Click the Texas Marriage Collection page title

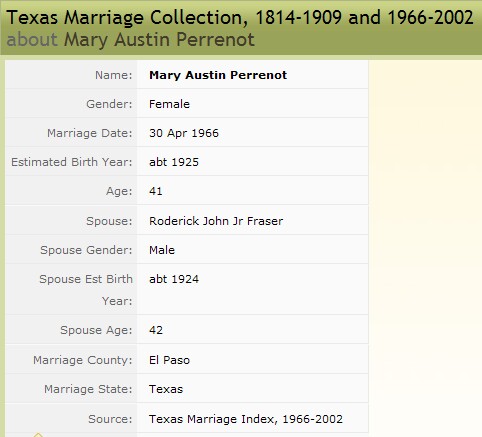(240, 17)
